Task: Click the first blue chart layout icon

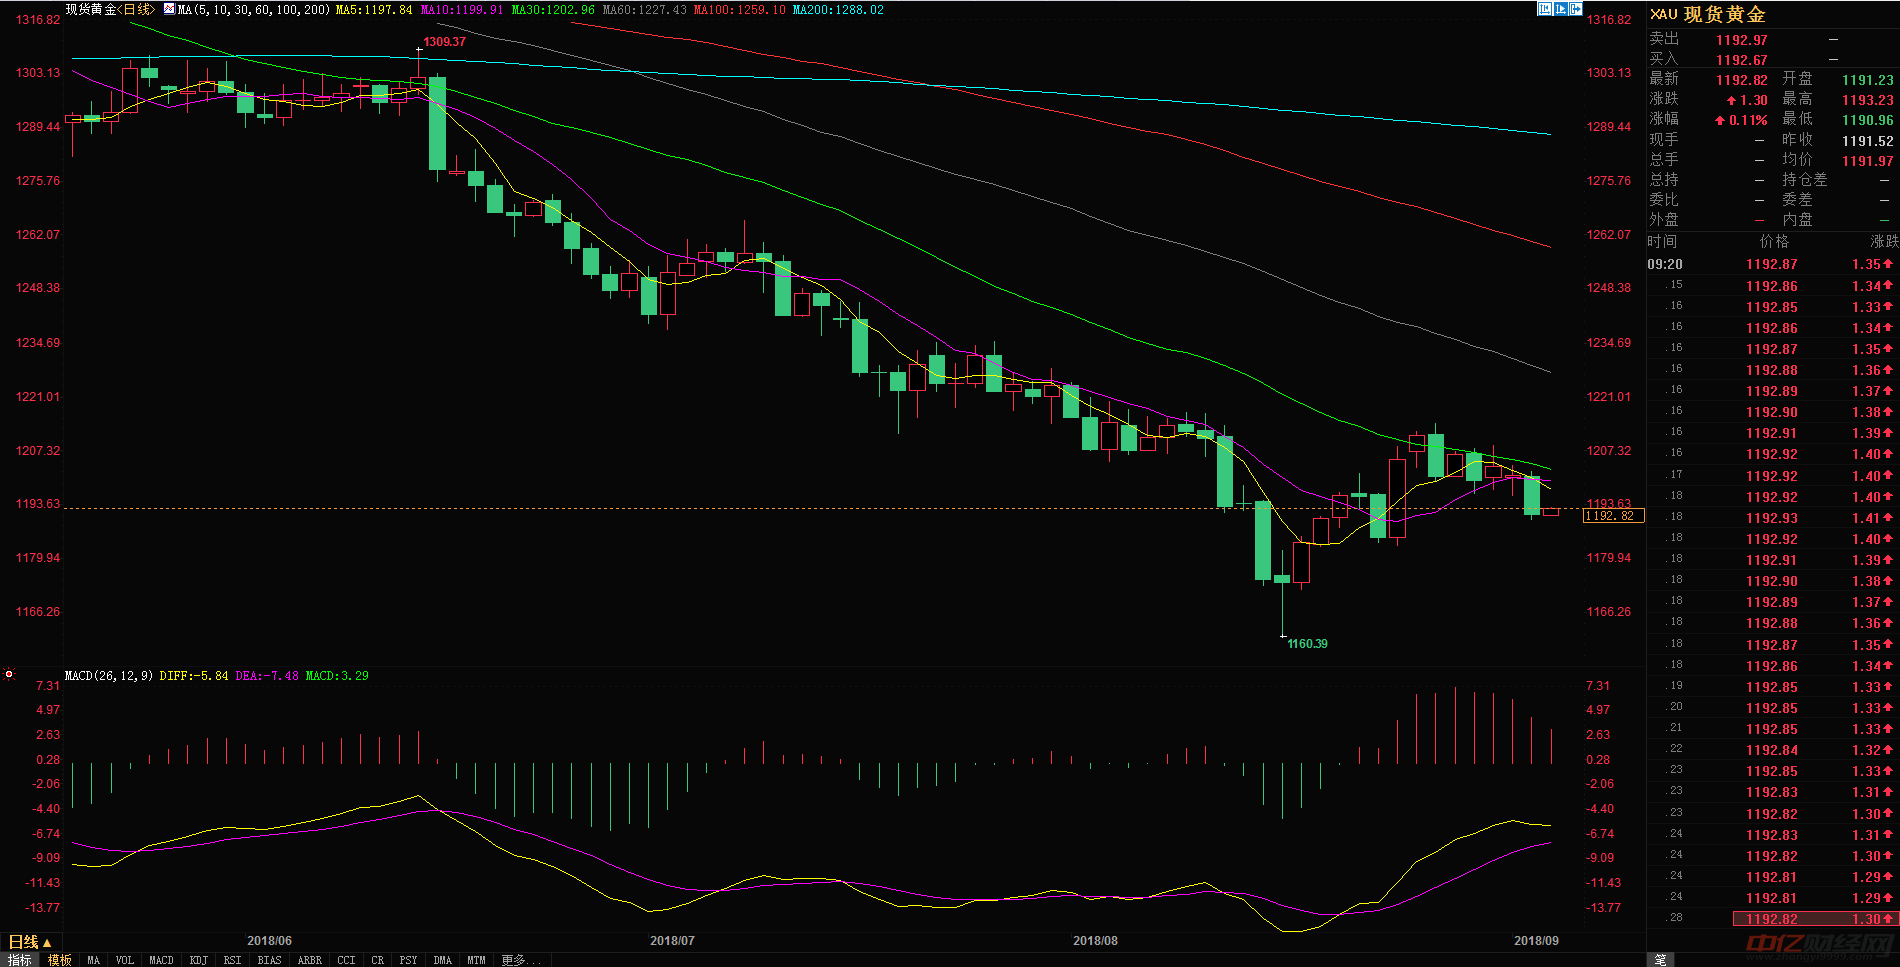Action: 1544,9
